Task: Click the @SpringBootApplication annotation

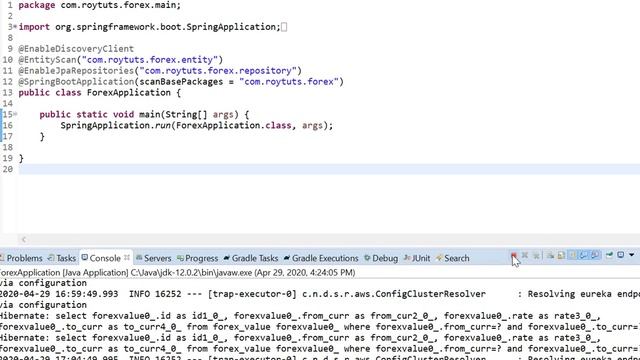Action: point(76,82)
